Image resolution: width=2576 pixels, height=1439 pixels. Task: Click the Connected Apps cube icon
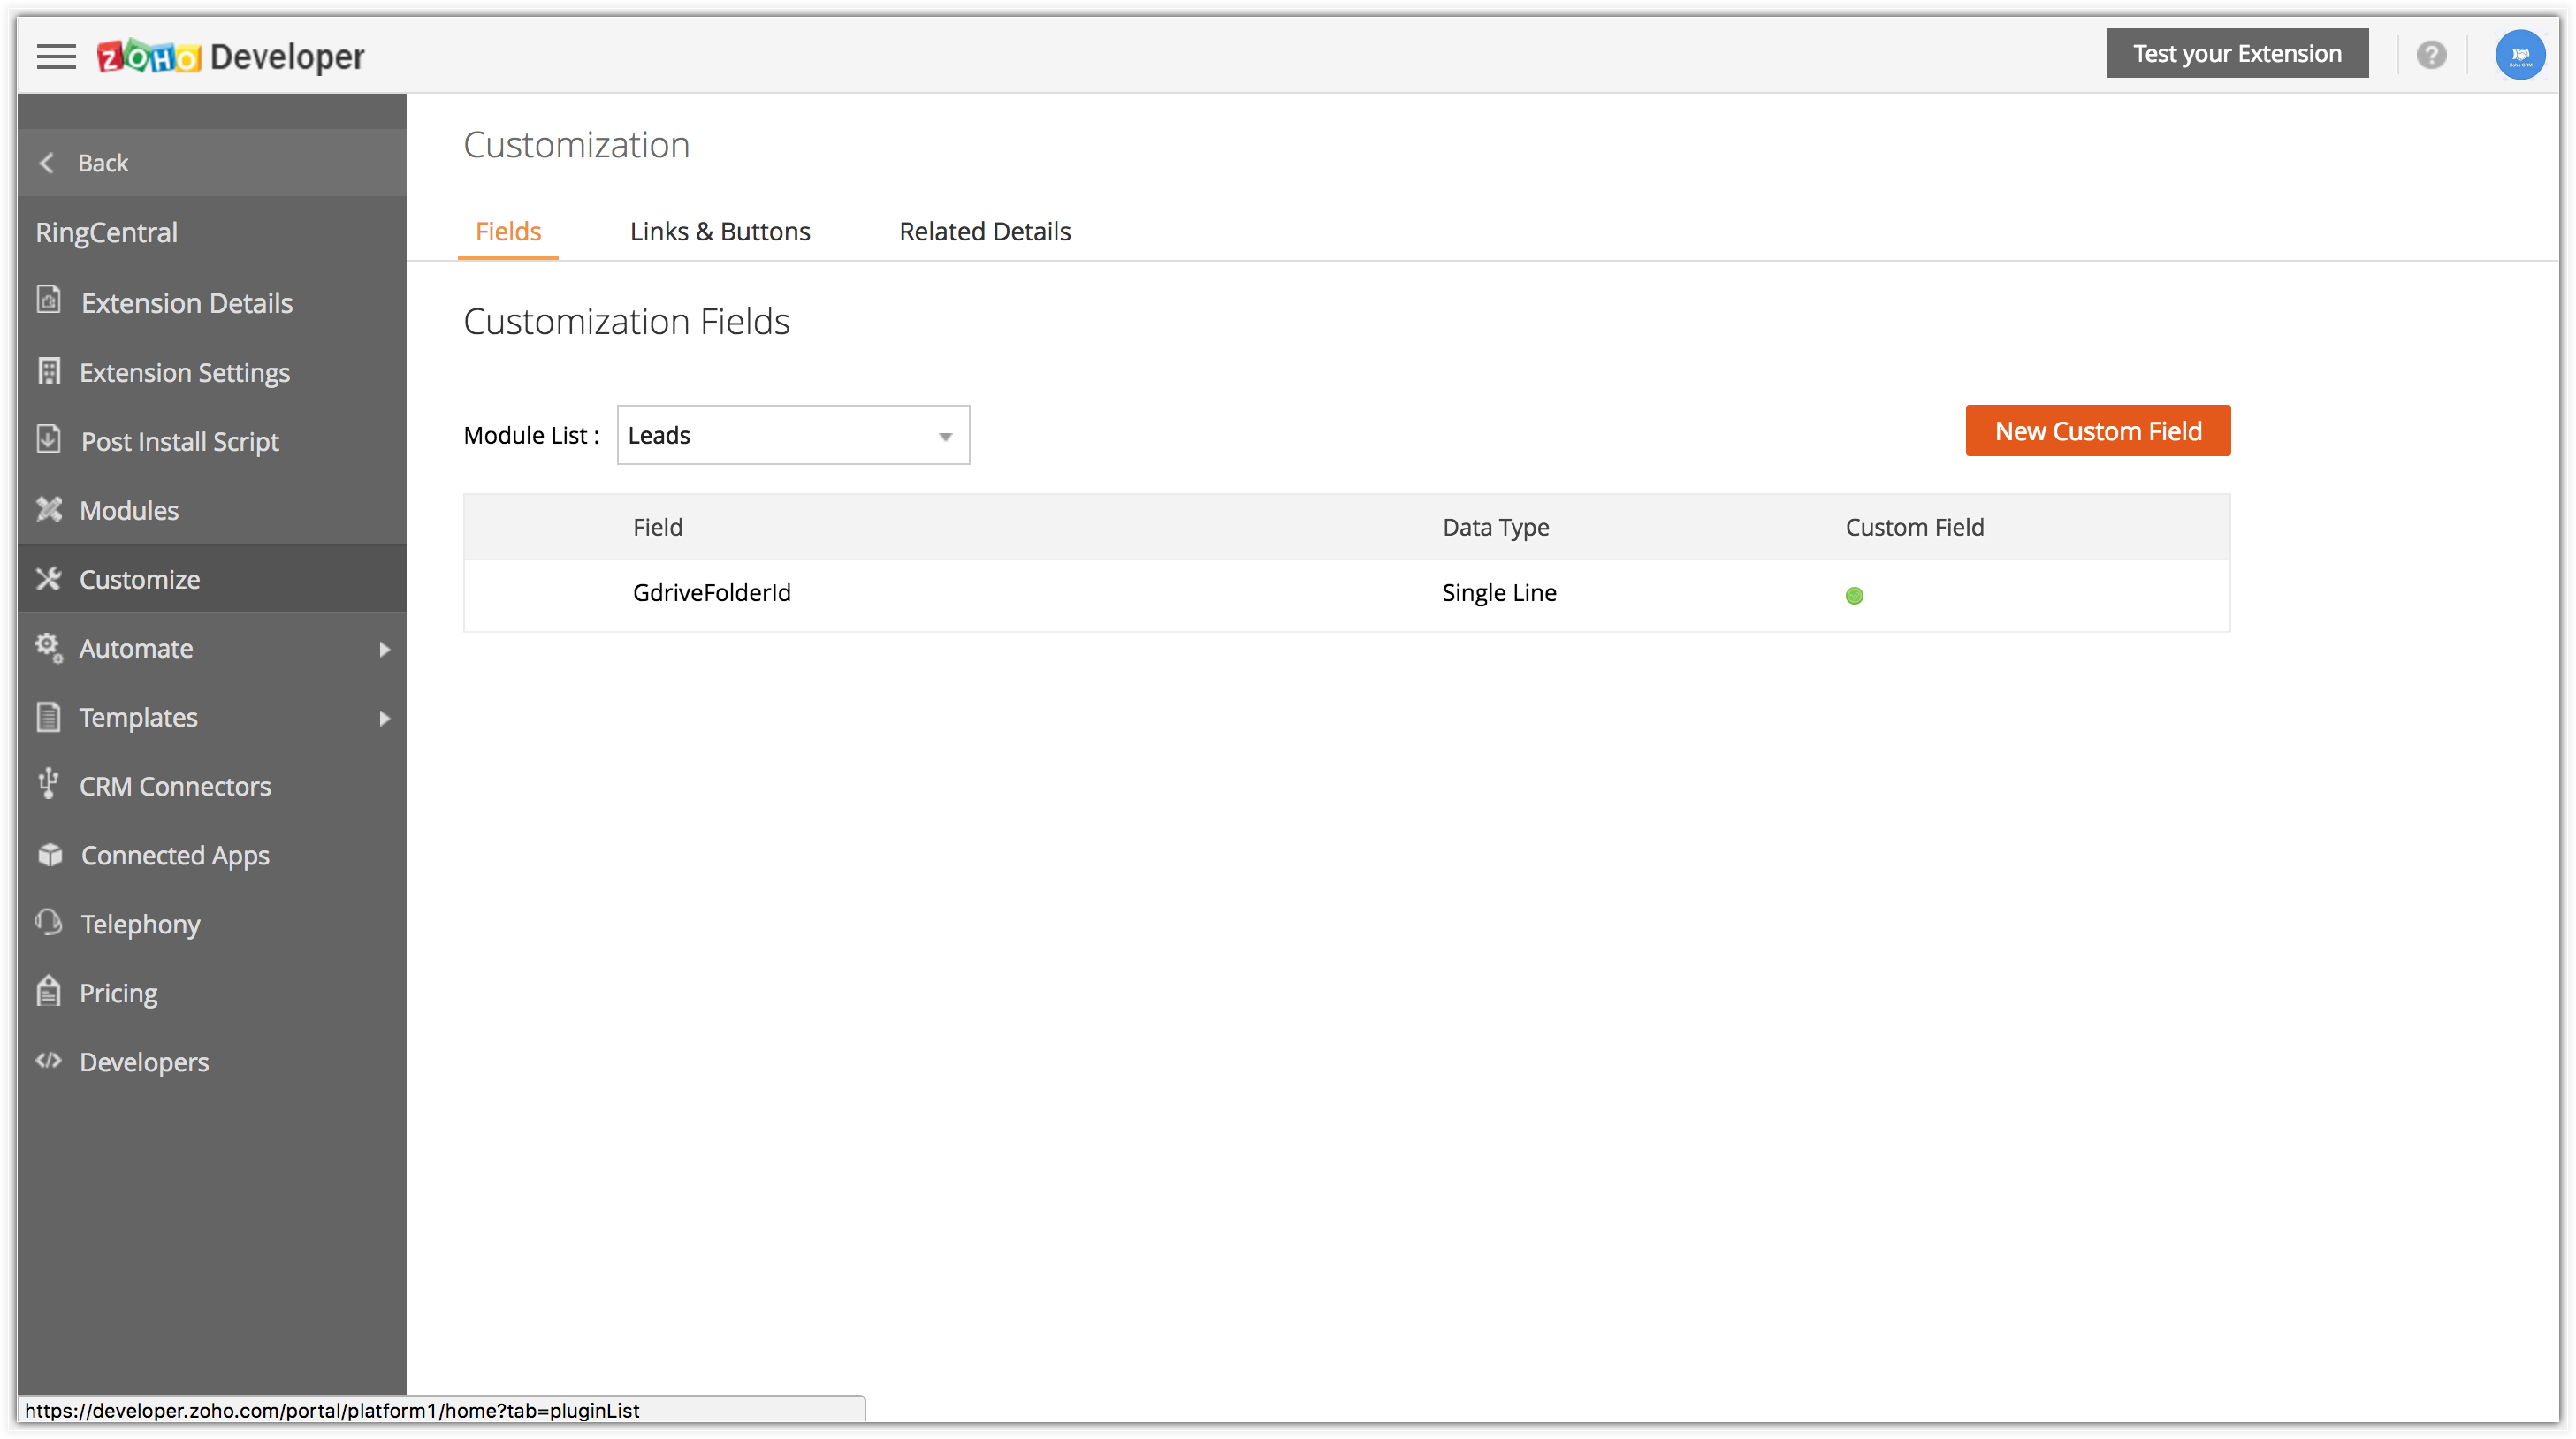(x=49, y=854)
